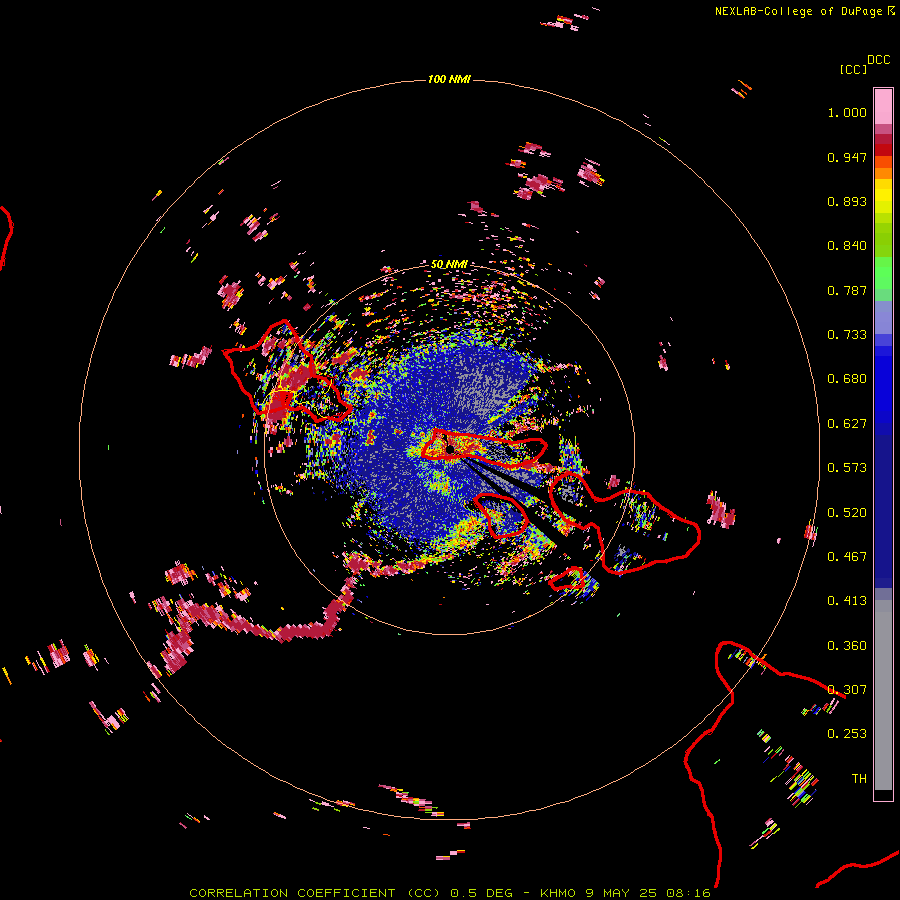The height and width of the screenshot is (900, 900).
Task: Select the 0.253 scale value
Action: tap(847, 734)
